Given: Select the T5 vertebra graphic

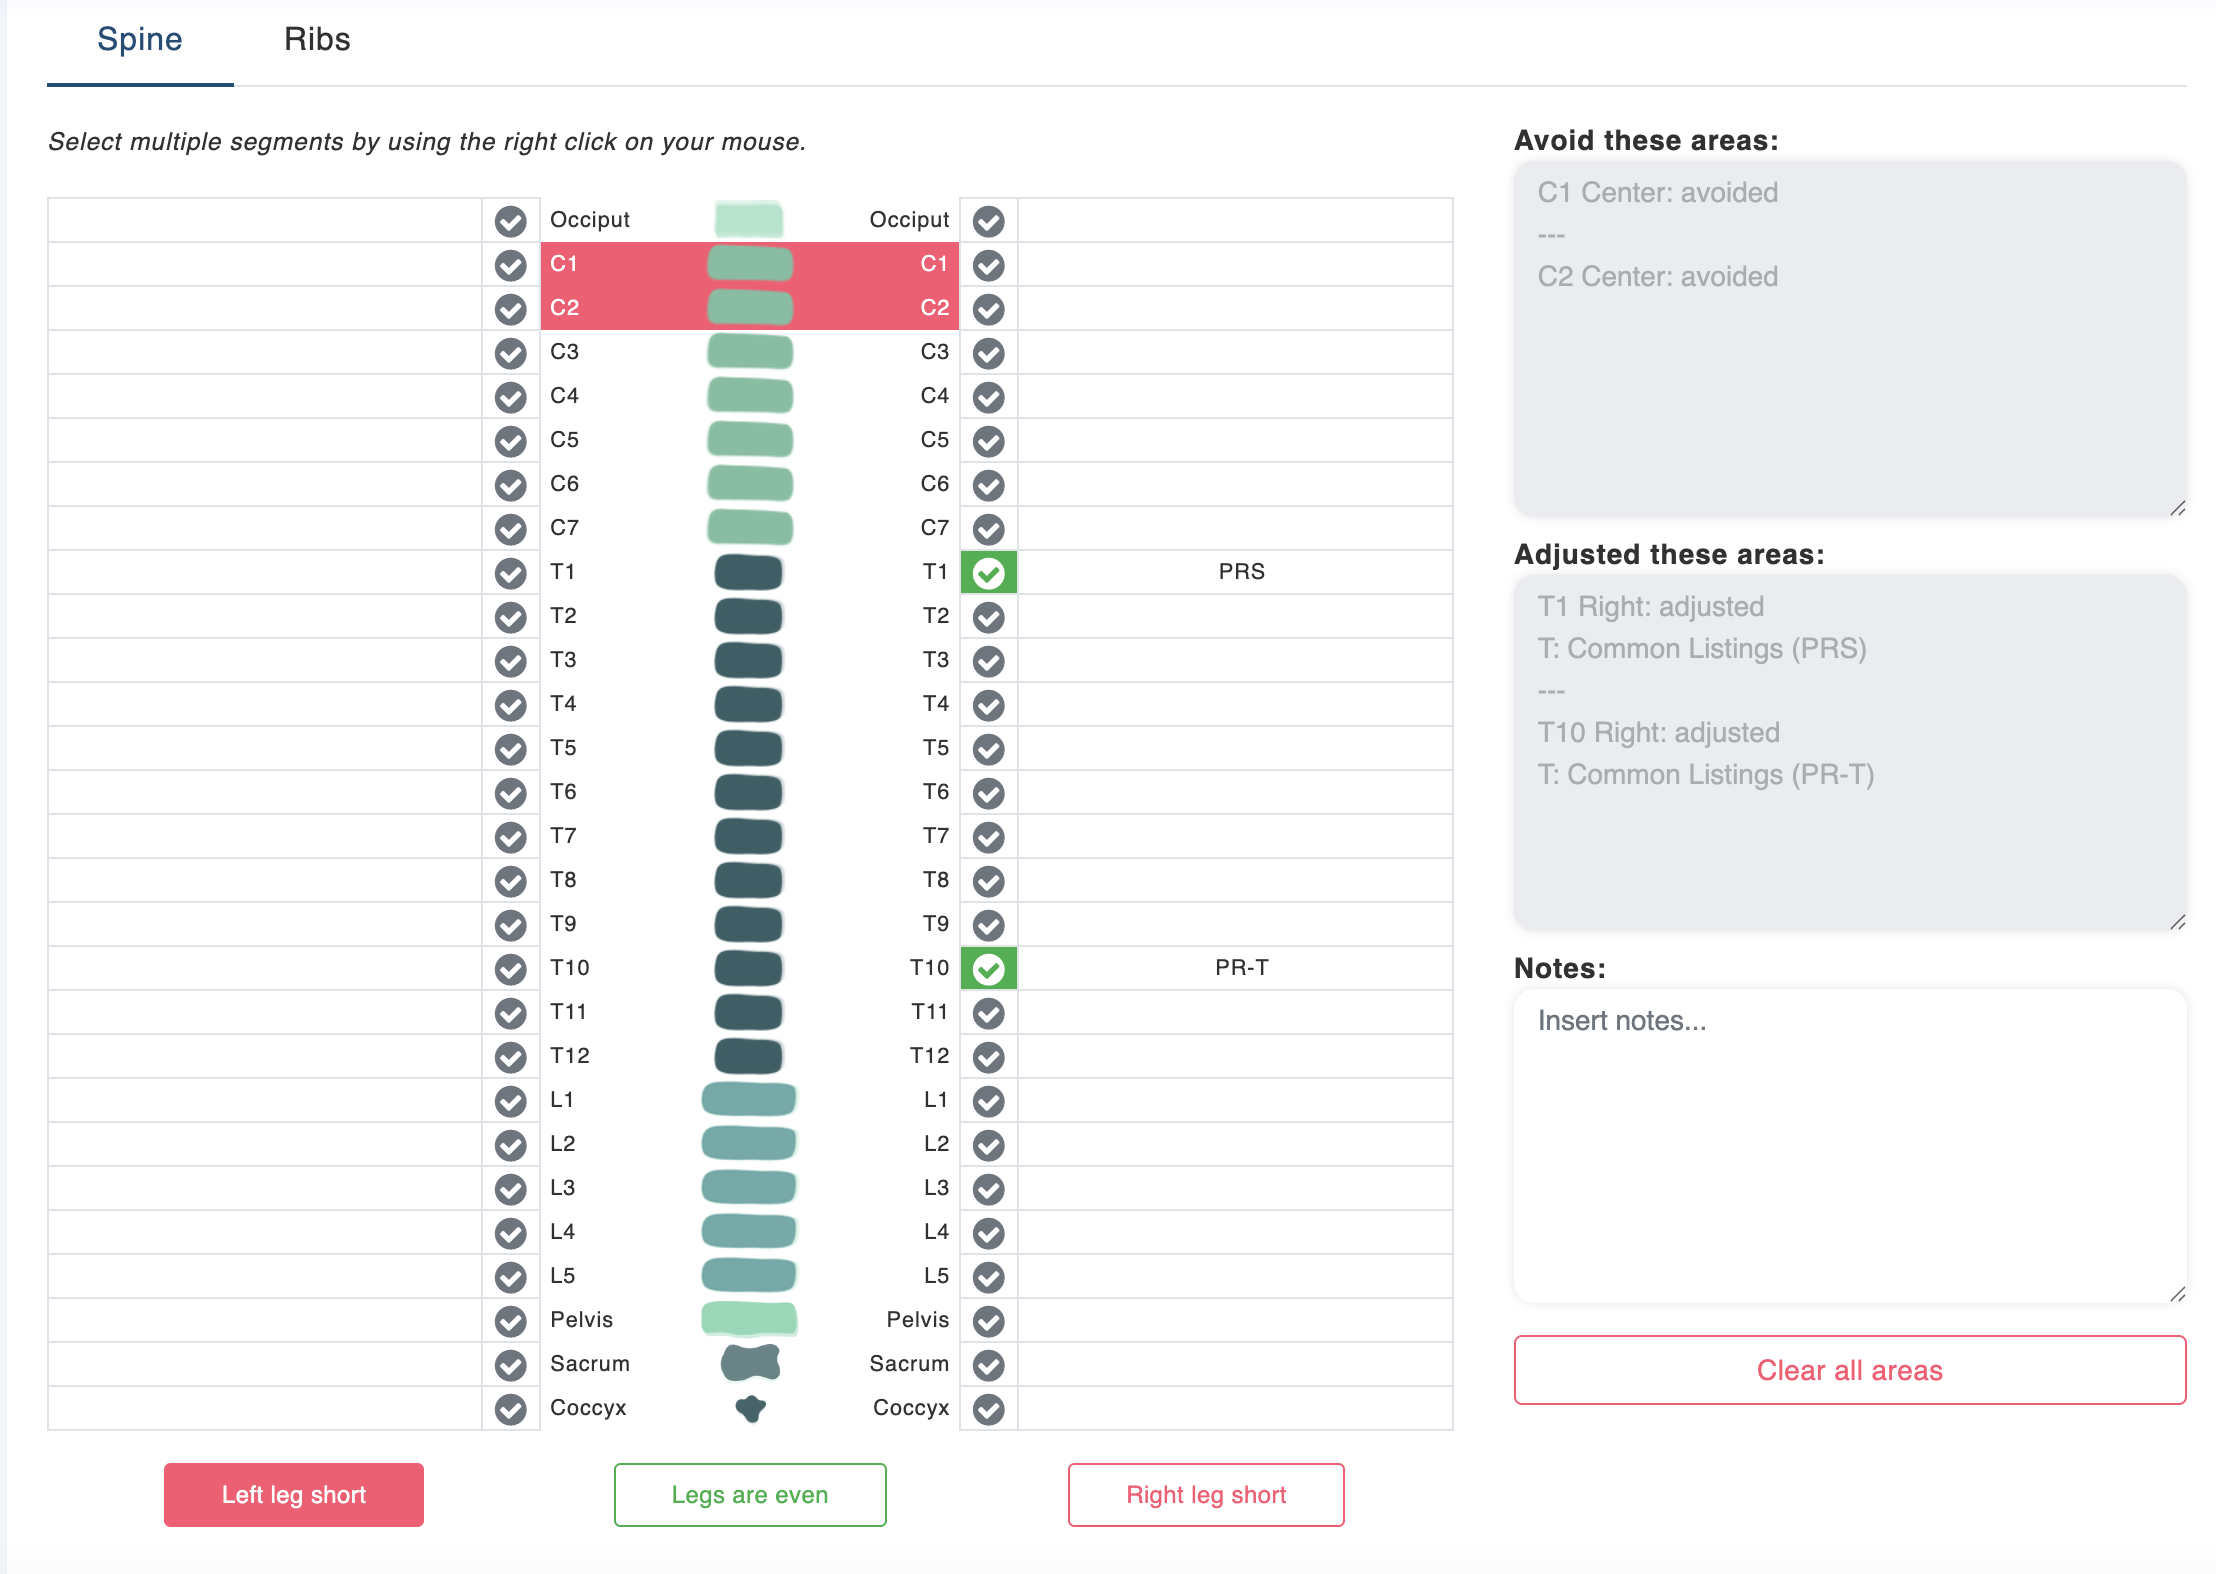Looking at the screenshot, I should pyautogui.click(x=749, y=748).
